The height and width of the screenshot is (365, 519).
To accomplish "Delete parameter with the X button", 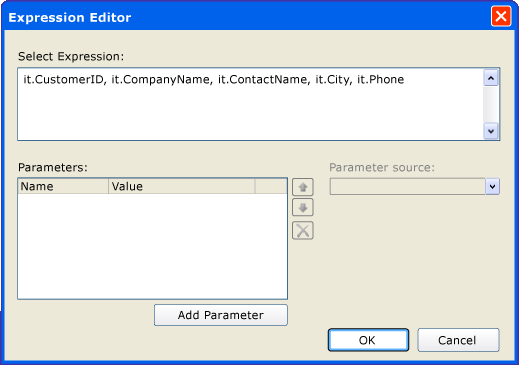I will (x=303, y=230).
